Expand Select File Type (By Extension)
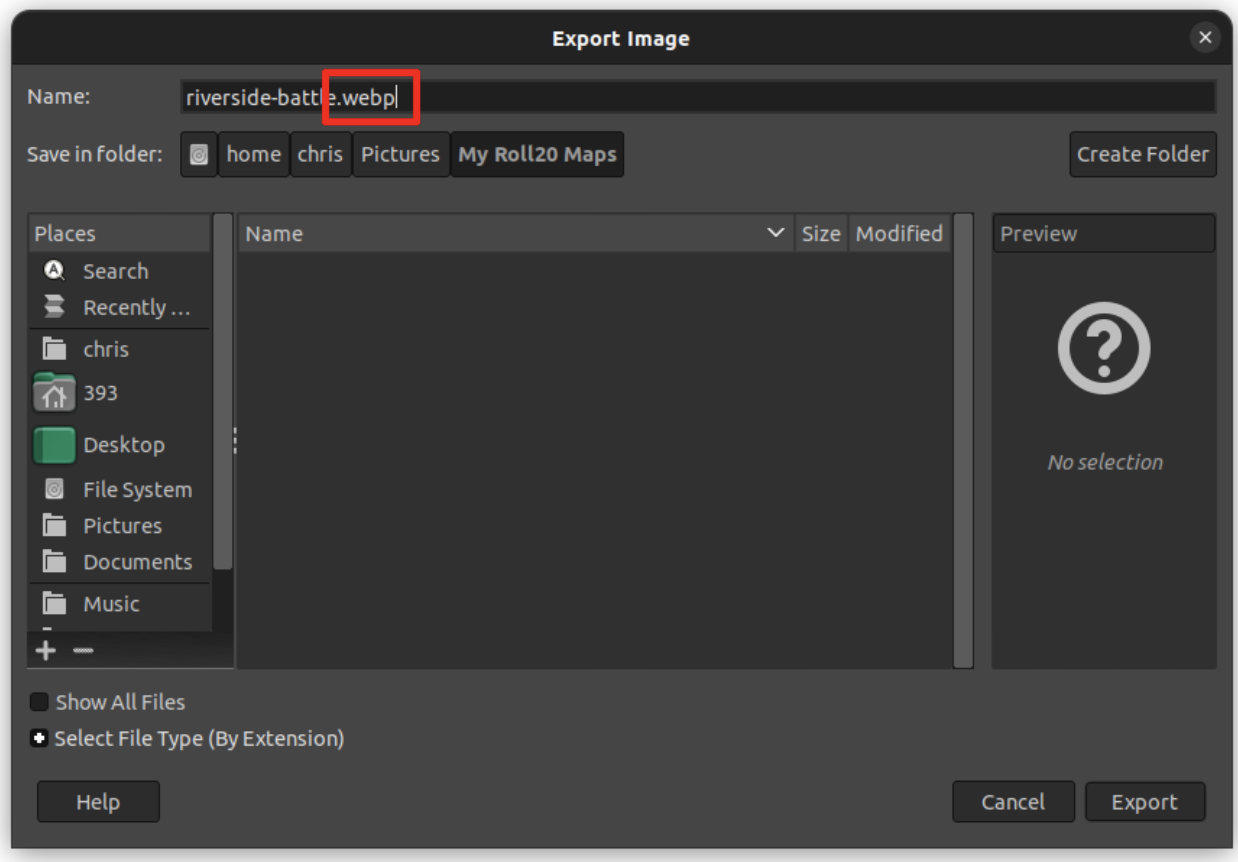Viewport: 1238px width, 862px height. [40, 739]
